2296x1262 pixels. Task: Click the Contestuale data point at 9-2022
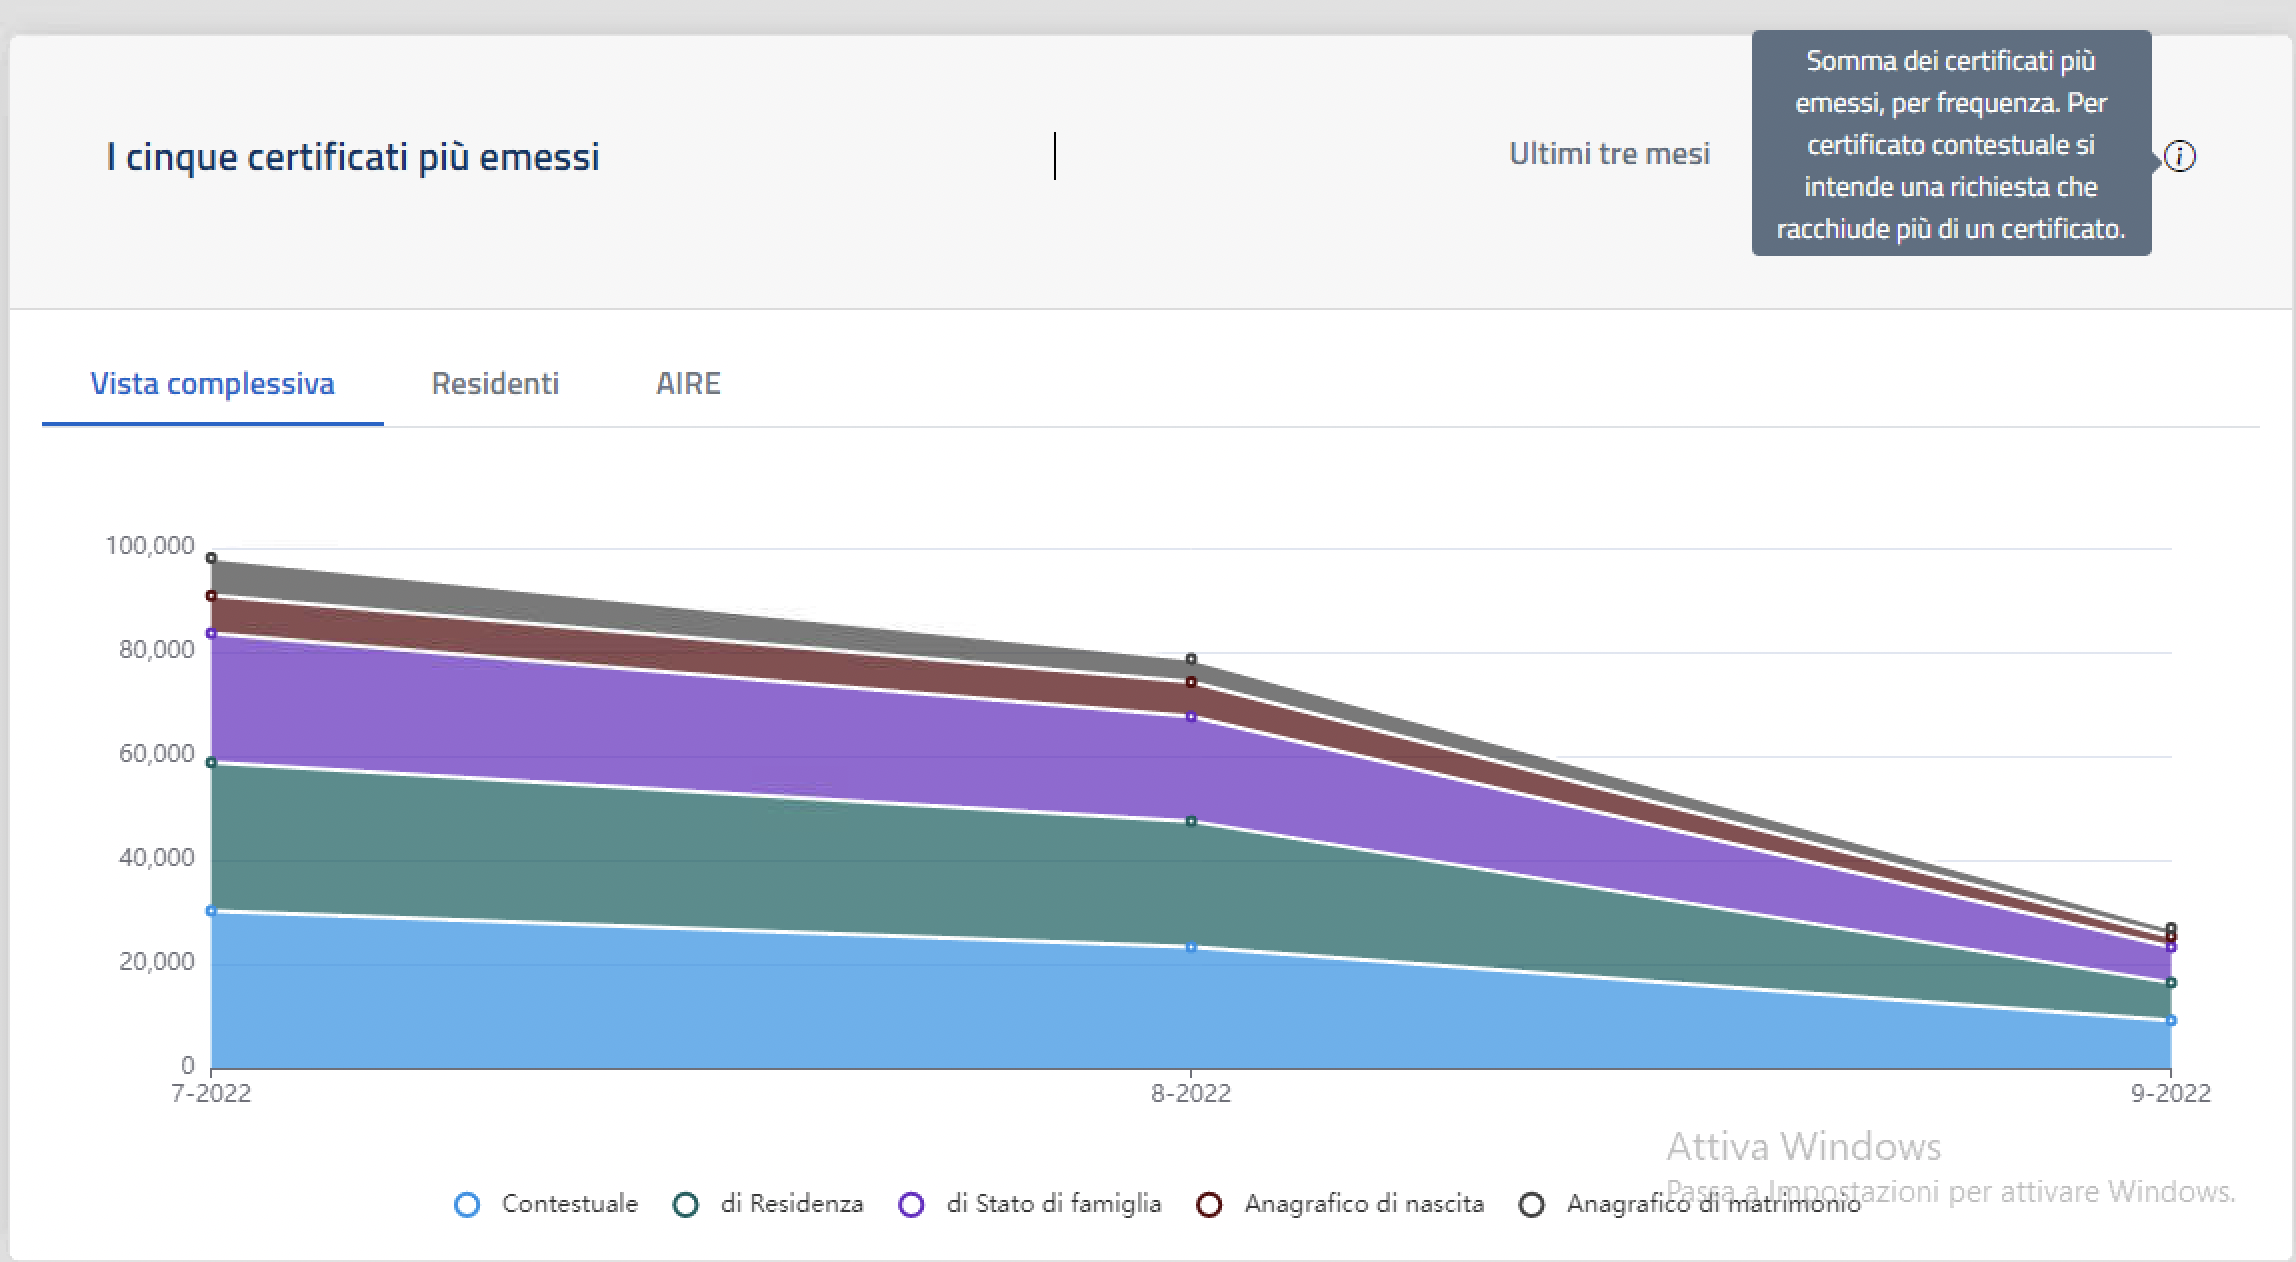(x=2171, y=1021)
